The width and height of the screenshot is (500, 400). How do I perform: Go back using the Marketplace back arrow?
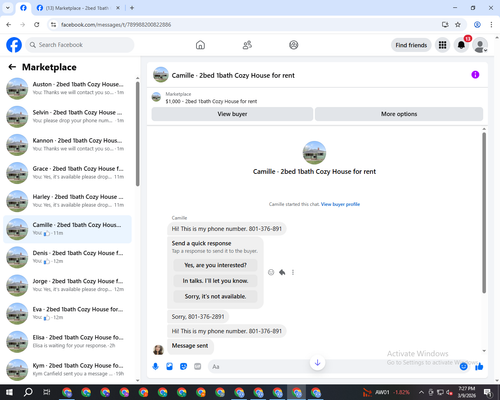coord(12,67)
